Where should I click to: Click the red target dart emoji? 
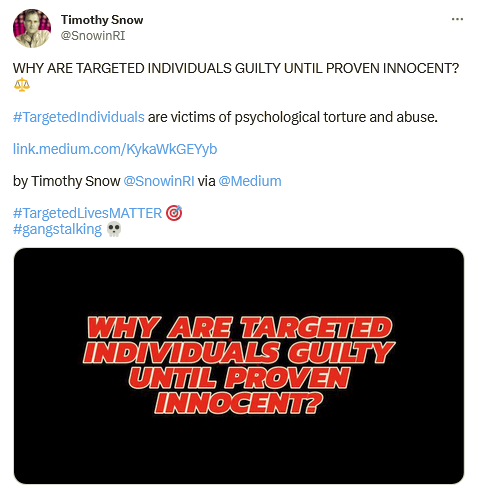[174, 213]
